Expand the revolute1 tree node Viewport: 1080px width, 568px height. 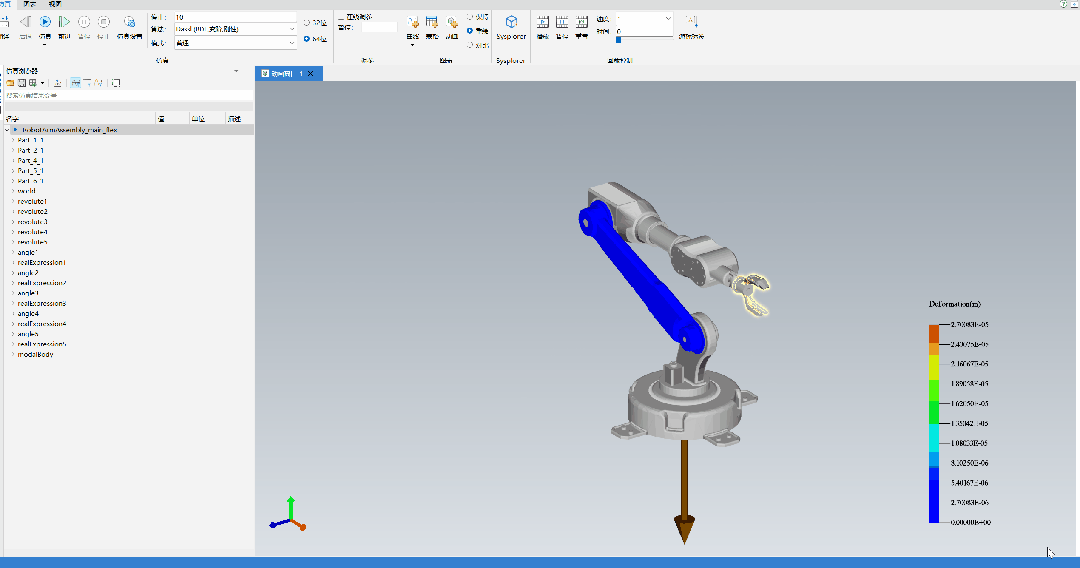click(12, 202)
